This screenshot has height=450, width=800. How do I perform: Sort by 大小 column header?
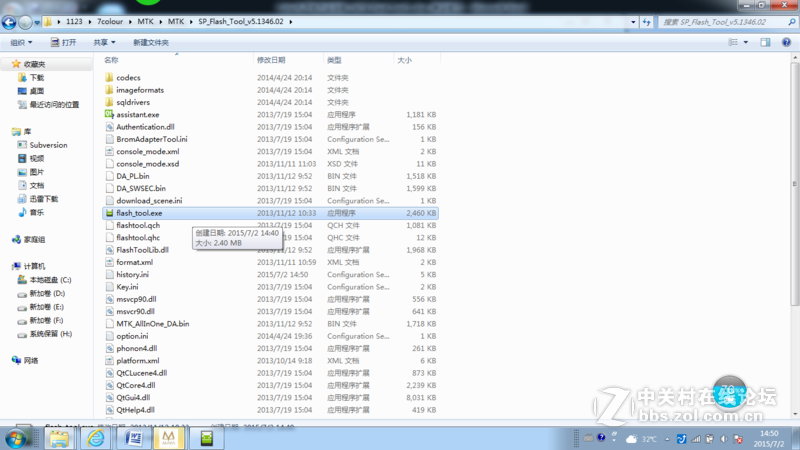(404, 60)
